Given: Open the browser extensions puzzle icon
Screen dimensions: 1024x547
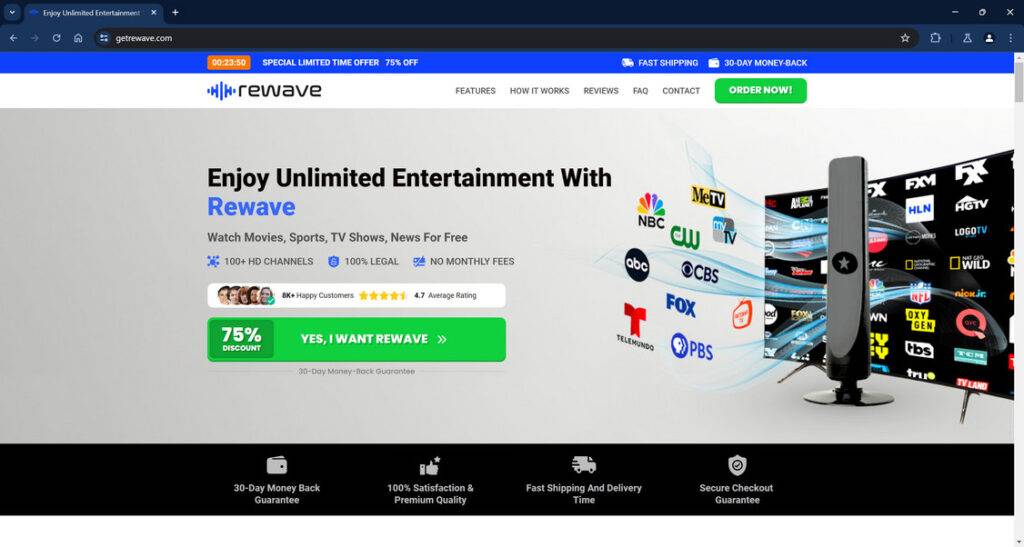Looking at the screenshot, I should [x=935, y=38].
